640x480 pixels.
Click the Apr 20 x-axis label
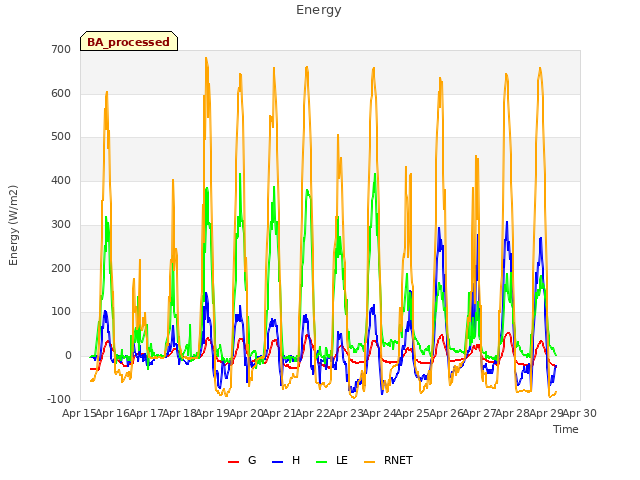pyautogui.click(x=247, y=413)
